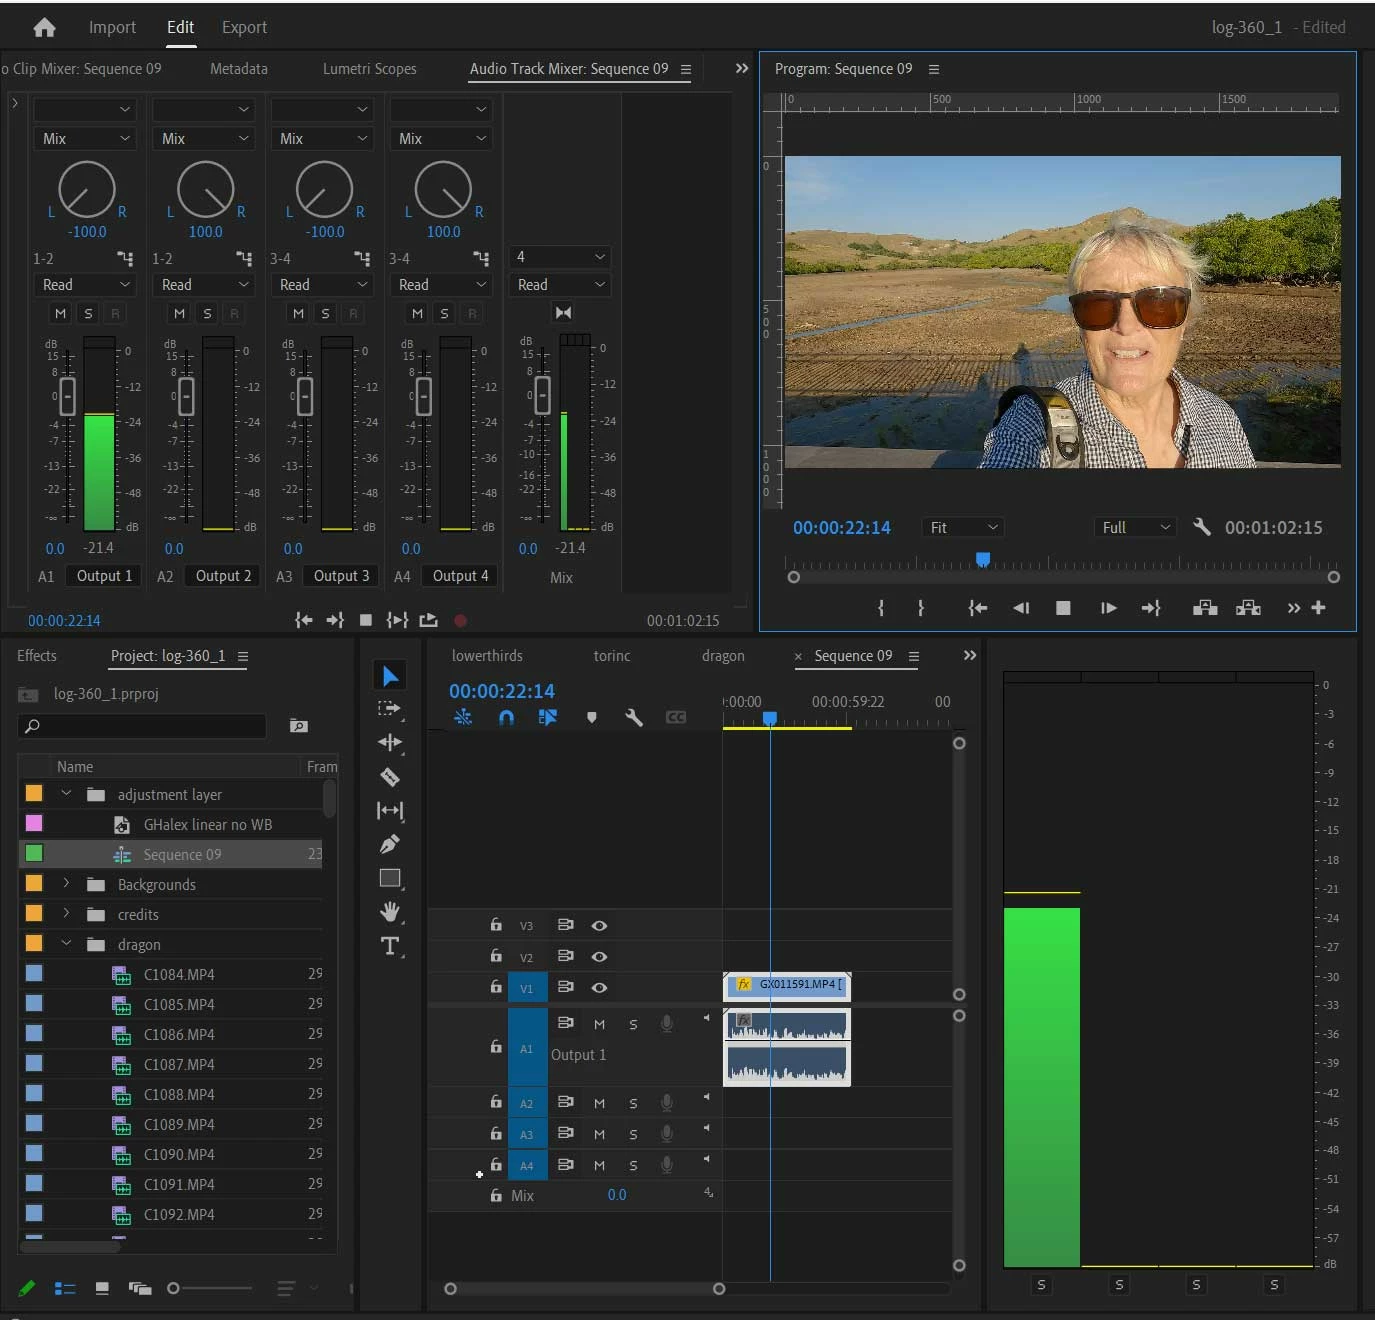The height and width of the screenshot is (1320, 1375).
Task: Mute track A1 in the audio mixer
Action: [x=61, y=313]
